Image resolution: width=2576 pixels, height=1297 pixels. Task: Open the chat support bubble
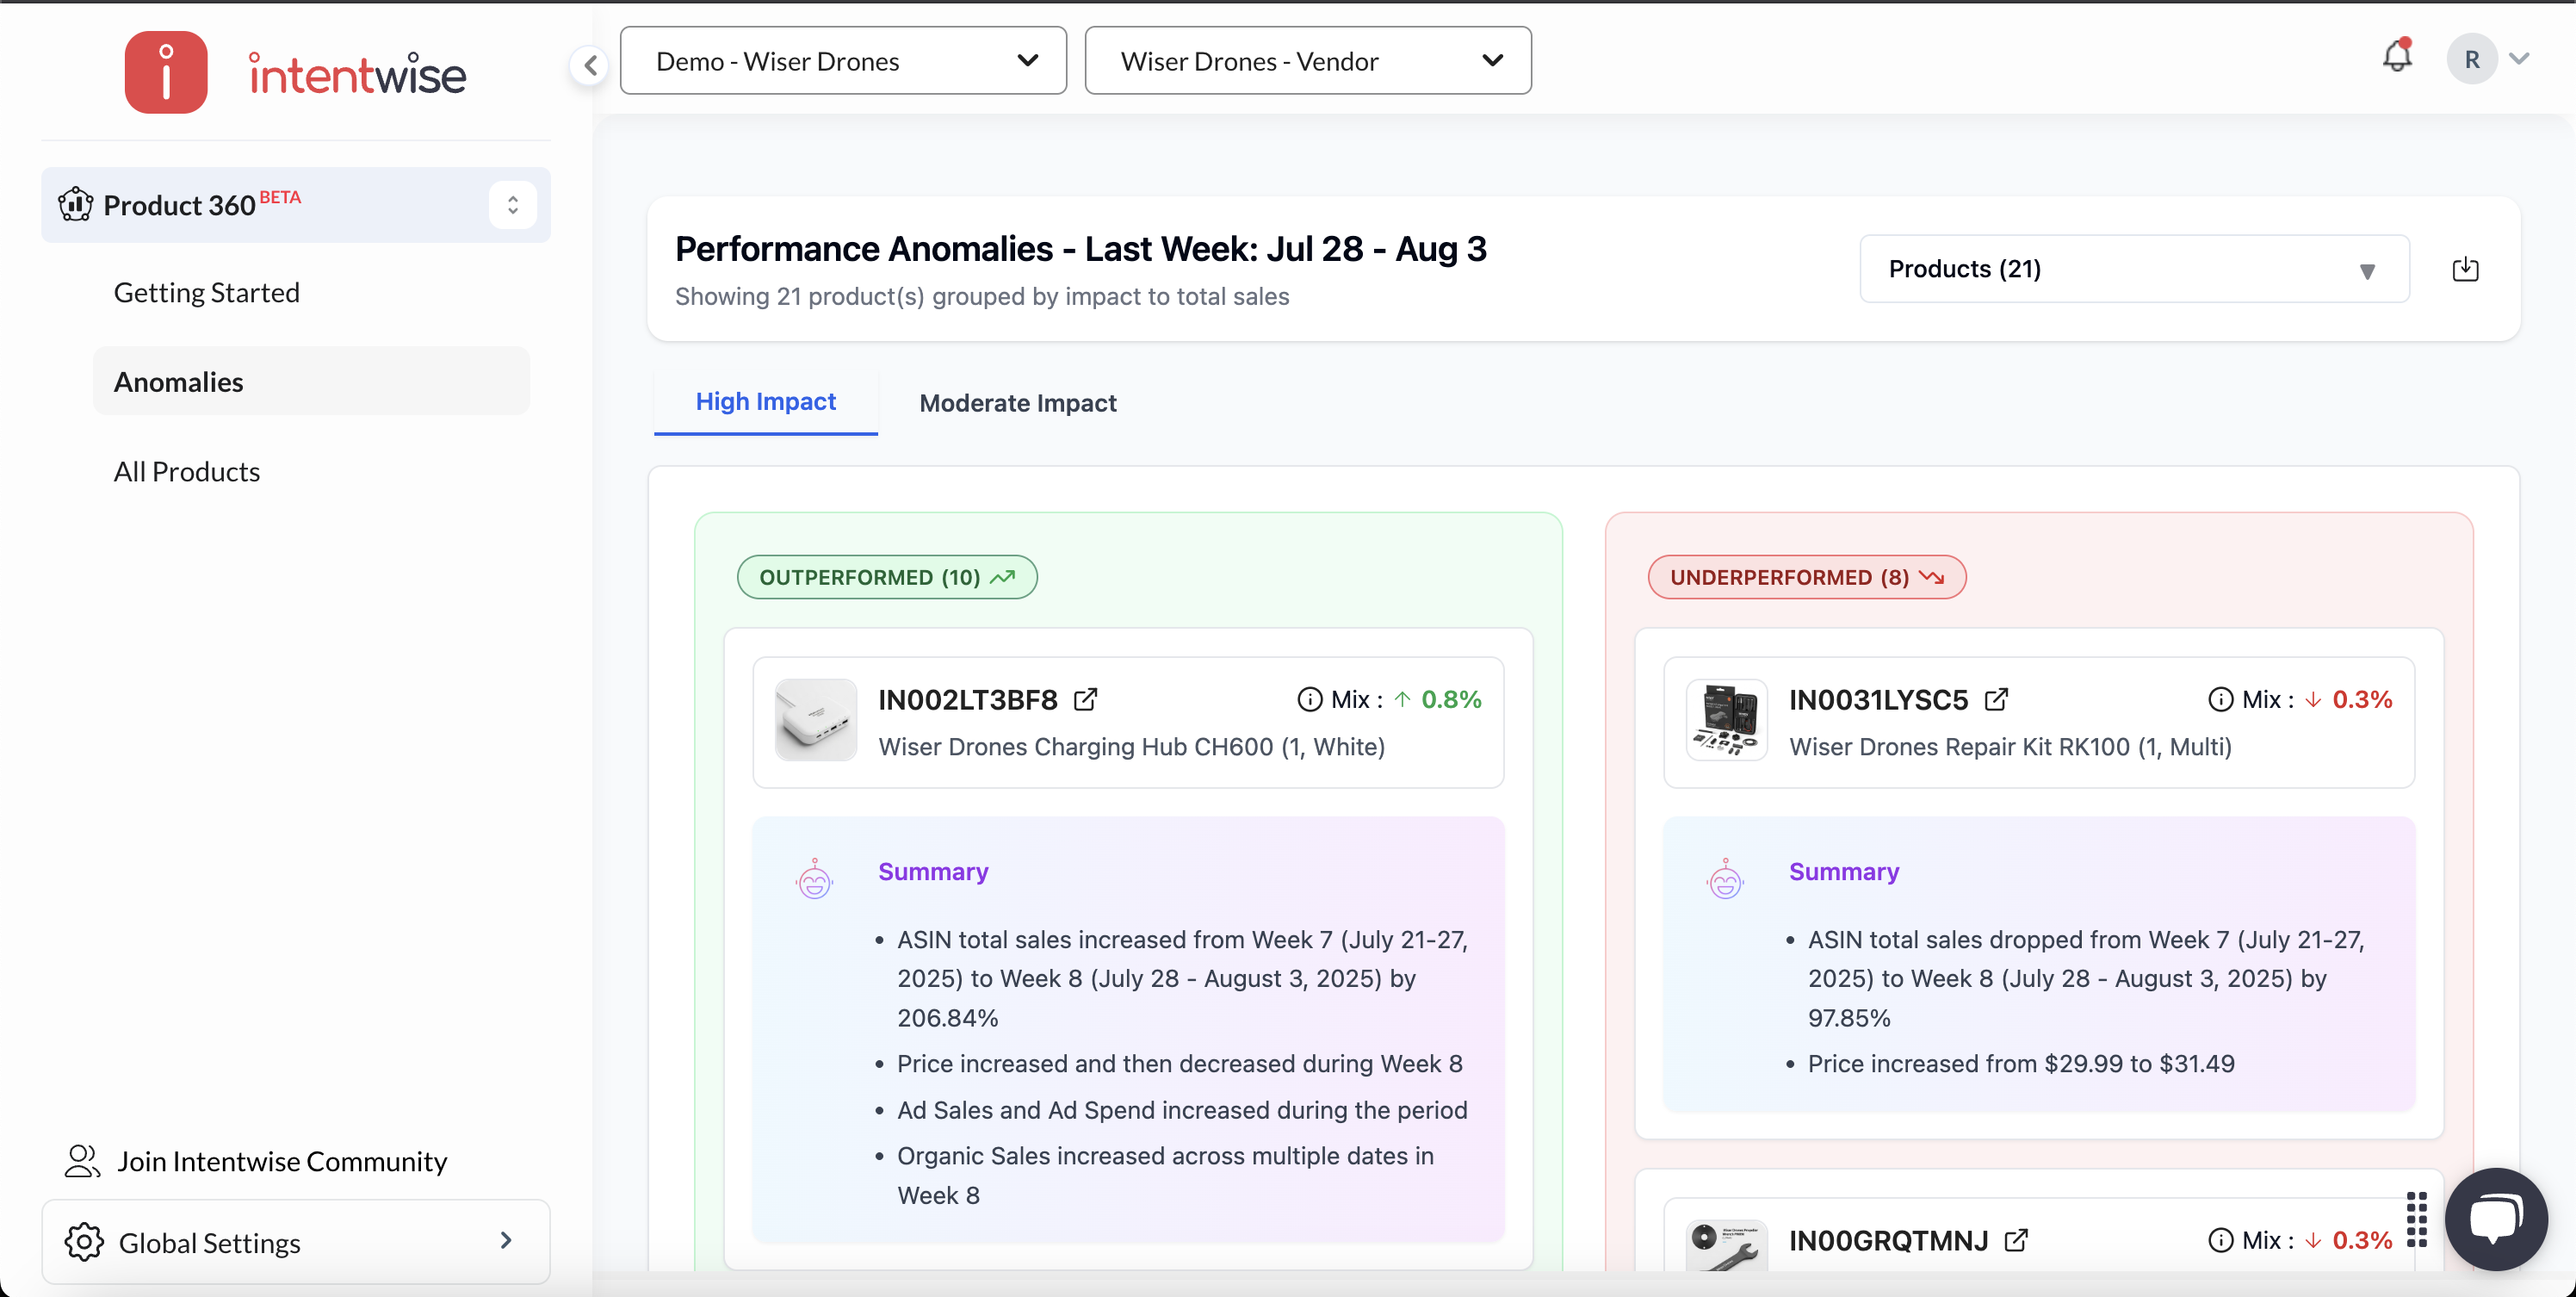pyautogui.click(x=2496, y=1218)
